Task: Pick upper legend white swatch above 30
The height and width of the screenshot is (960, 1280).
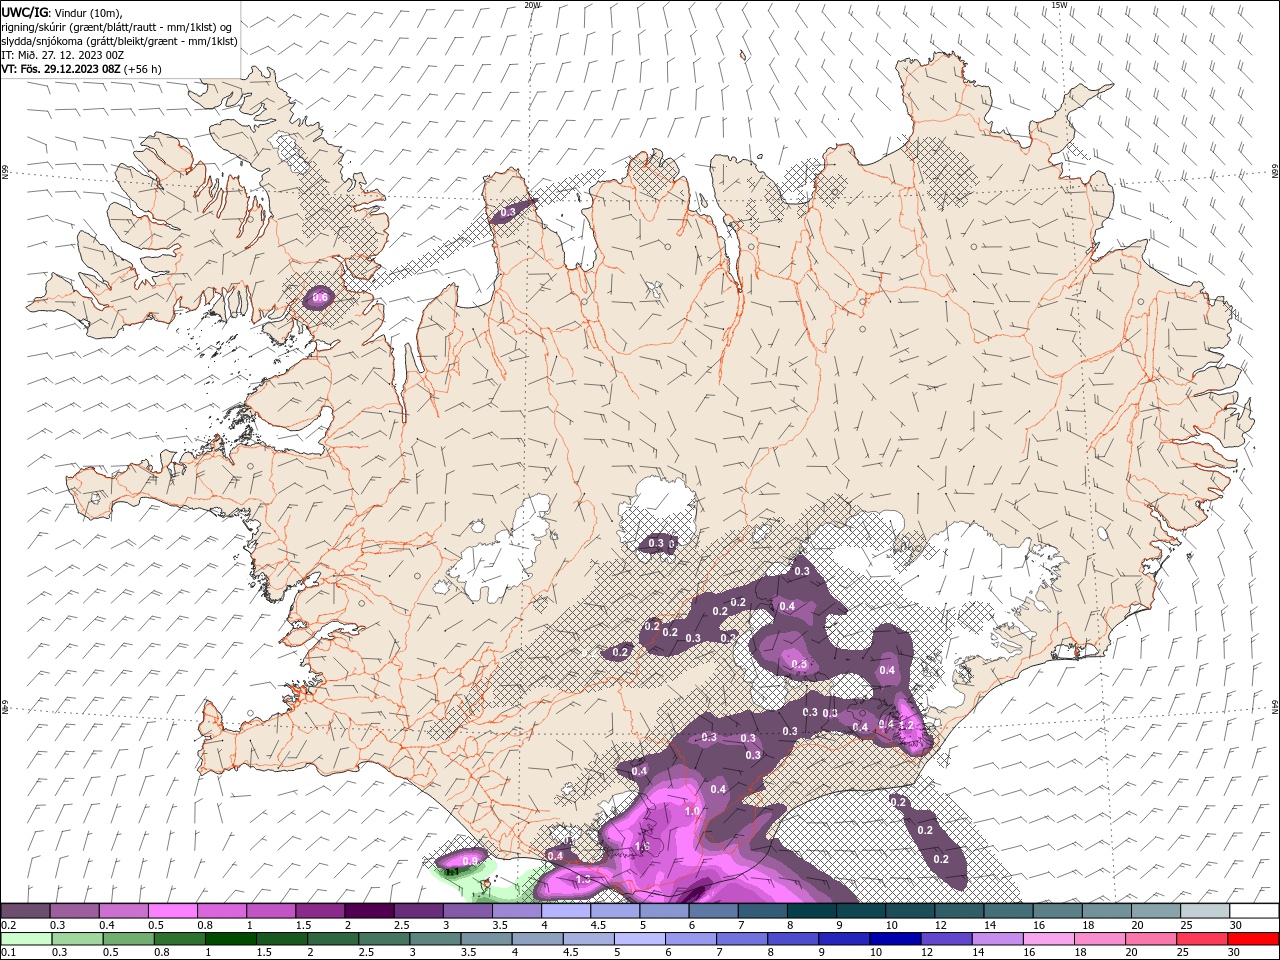Action: pos(1253,911)
